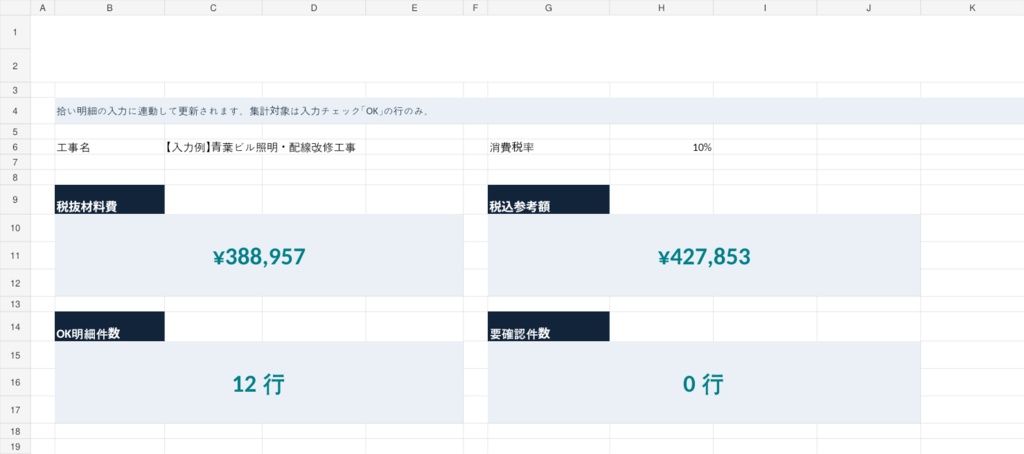This screenshot has height=454, width=1024.
Task: Select row header 18
Action: pos(16,431)
